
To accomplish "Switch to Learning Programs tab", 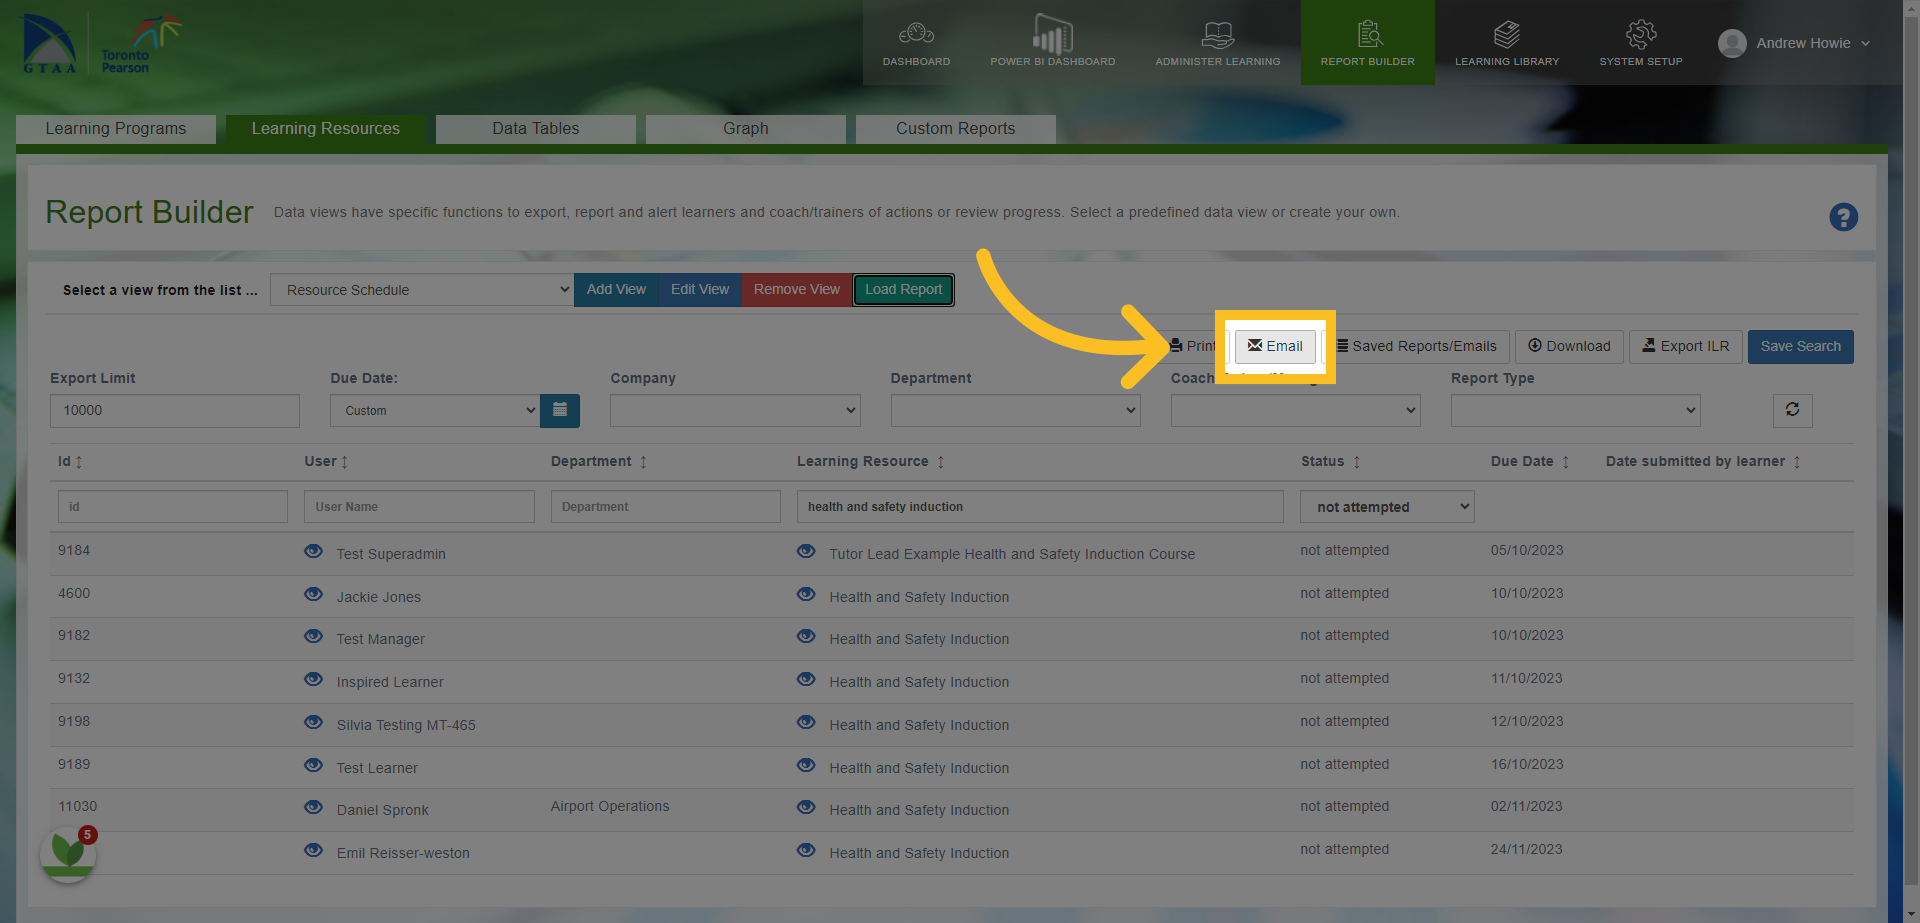I will [x=116, y=129].
